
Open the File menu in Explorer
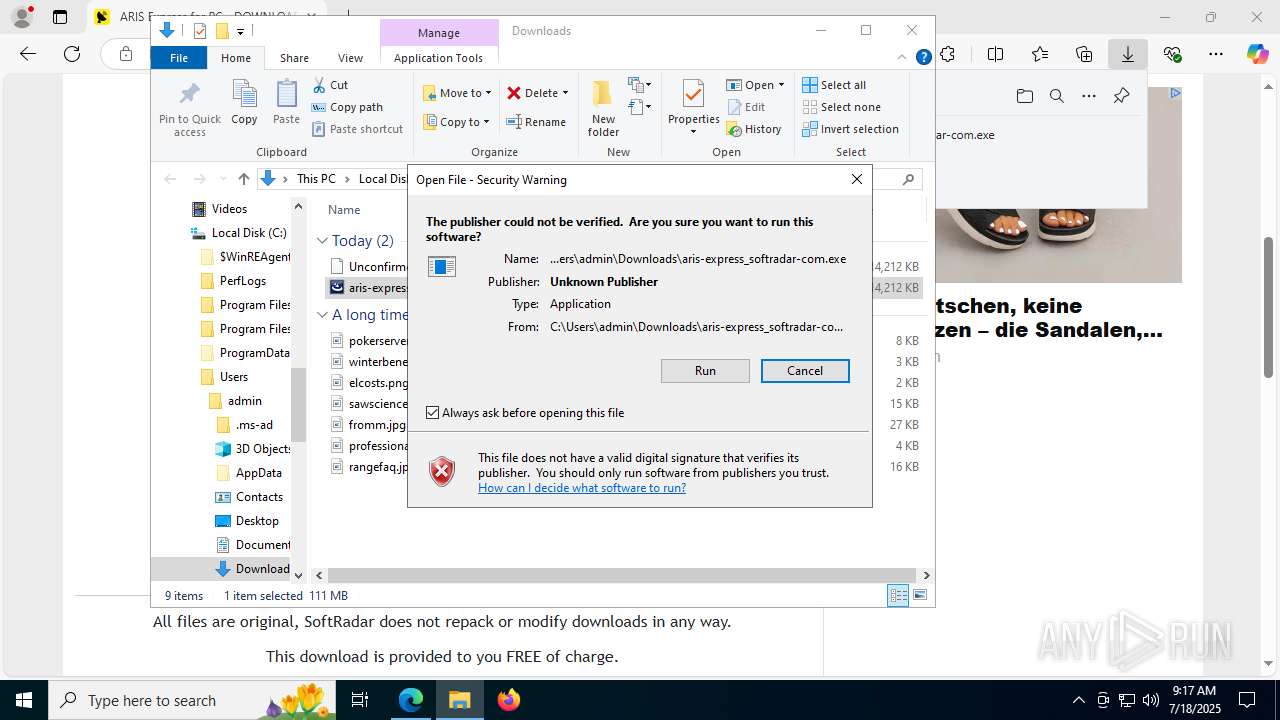(179, 58)
